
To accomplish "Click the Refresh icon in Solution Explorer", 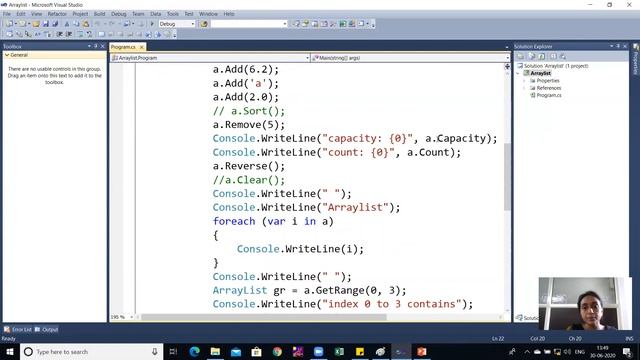I will pos(542,56).
